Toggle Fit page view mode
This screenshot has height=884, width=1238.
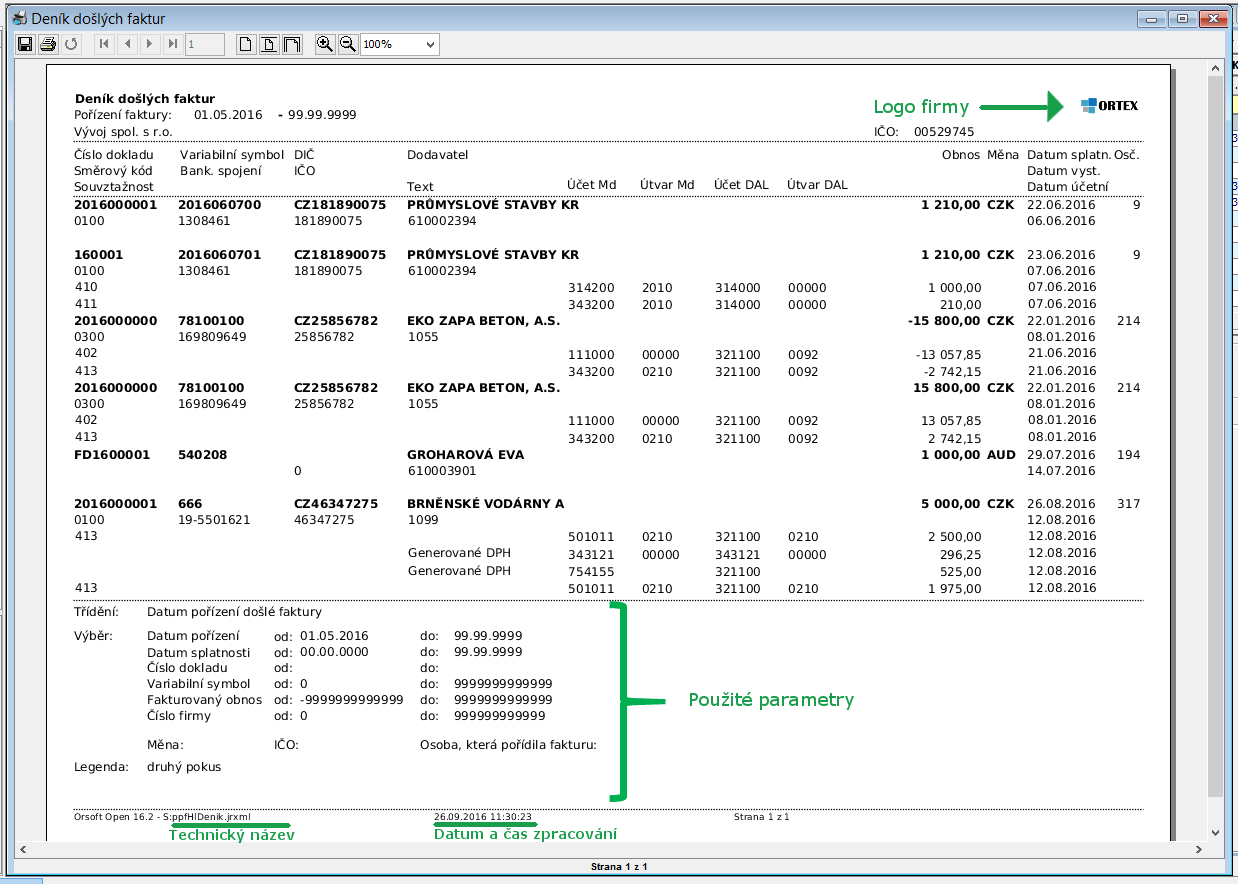click(269, 44)
